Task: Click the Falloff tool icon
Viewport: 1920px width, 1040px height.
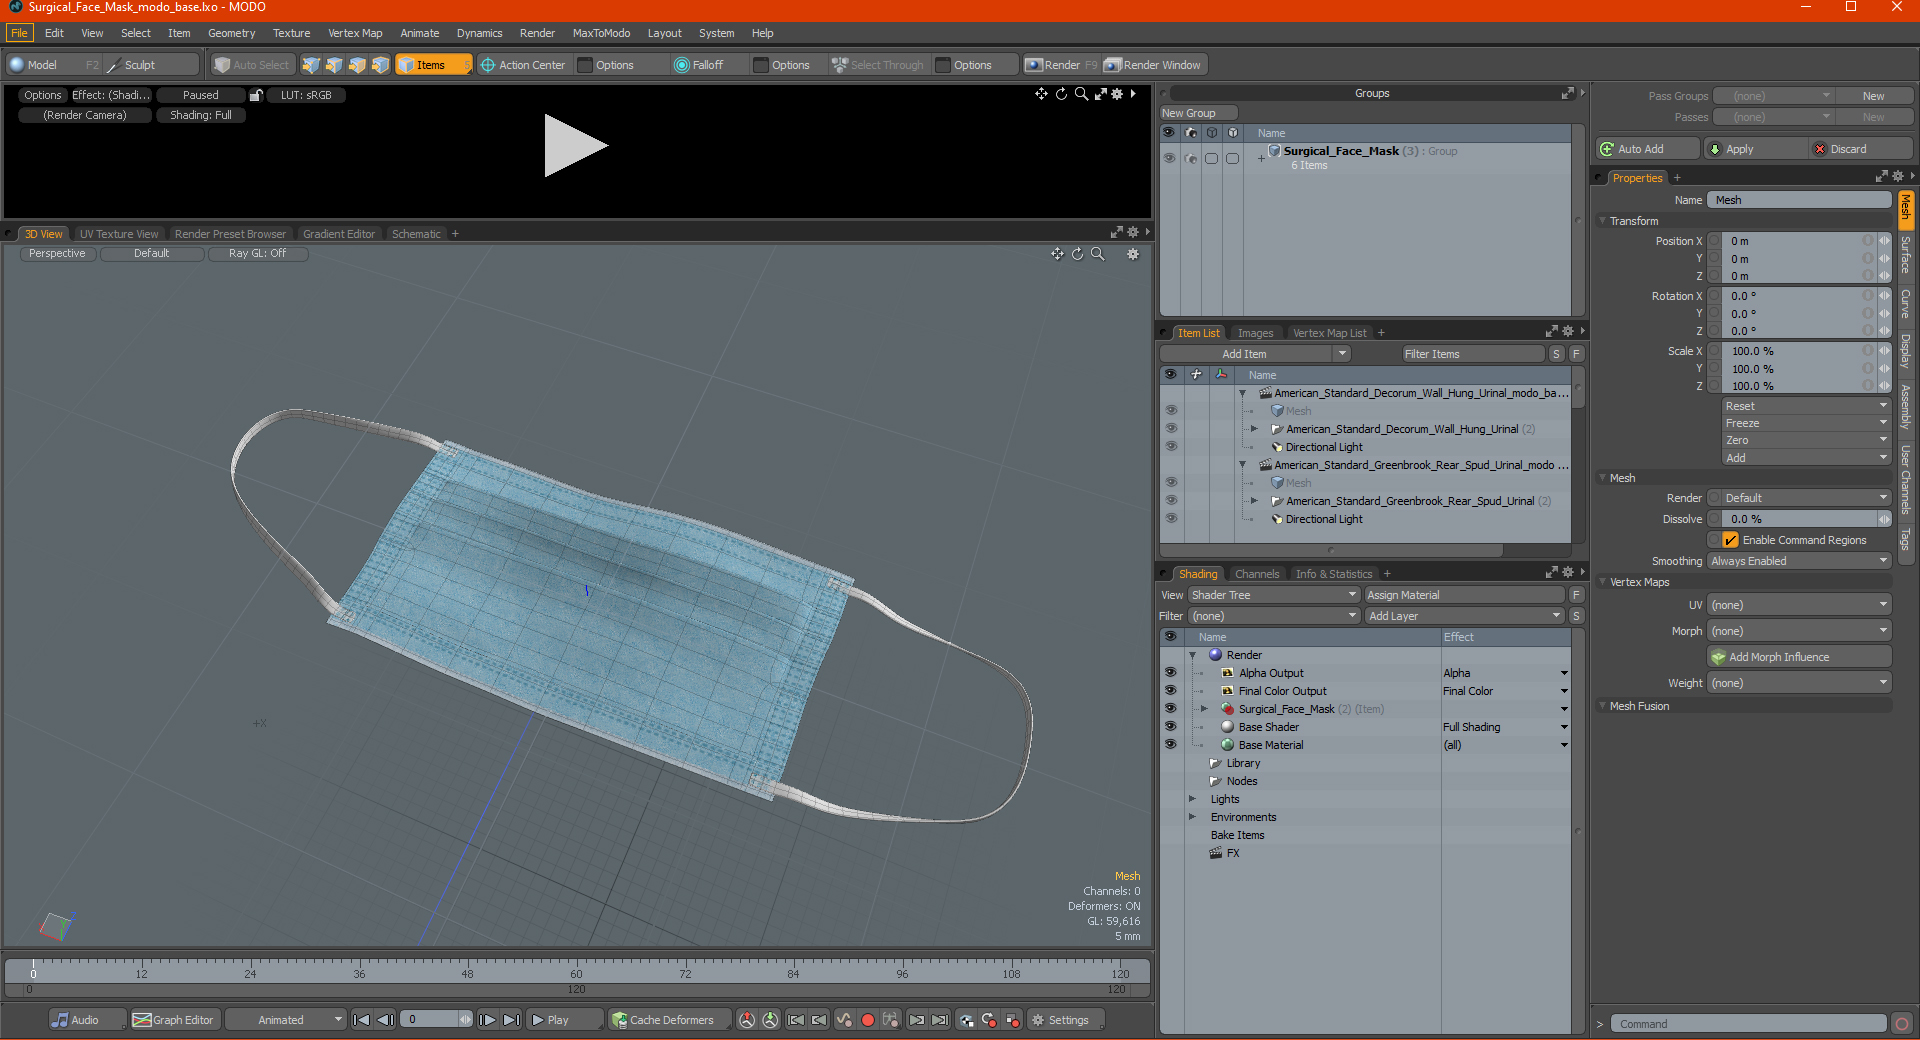Action: click(x=682, y=65)
